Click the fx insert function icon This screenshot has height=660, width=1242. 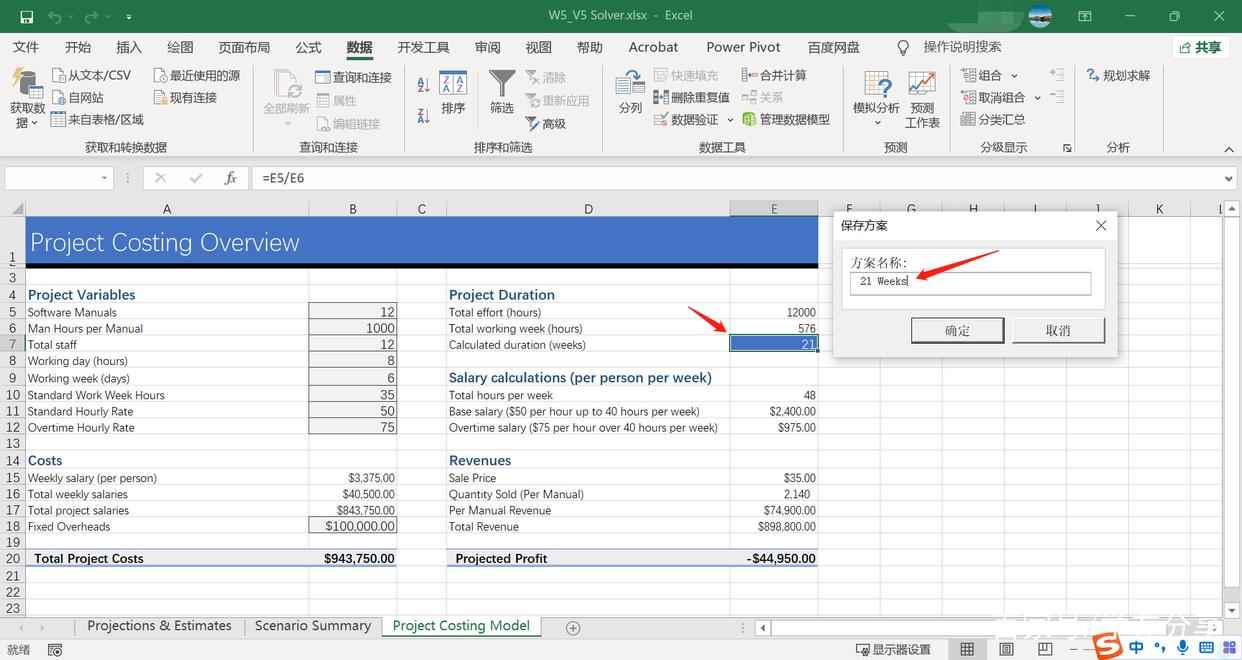[x=230, y=178]
